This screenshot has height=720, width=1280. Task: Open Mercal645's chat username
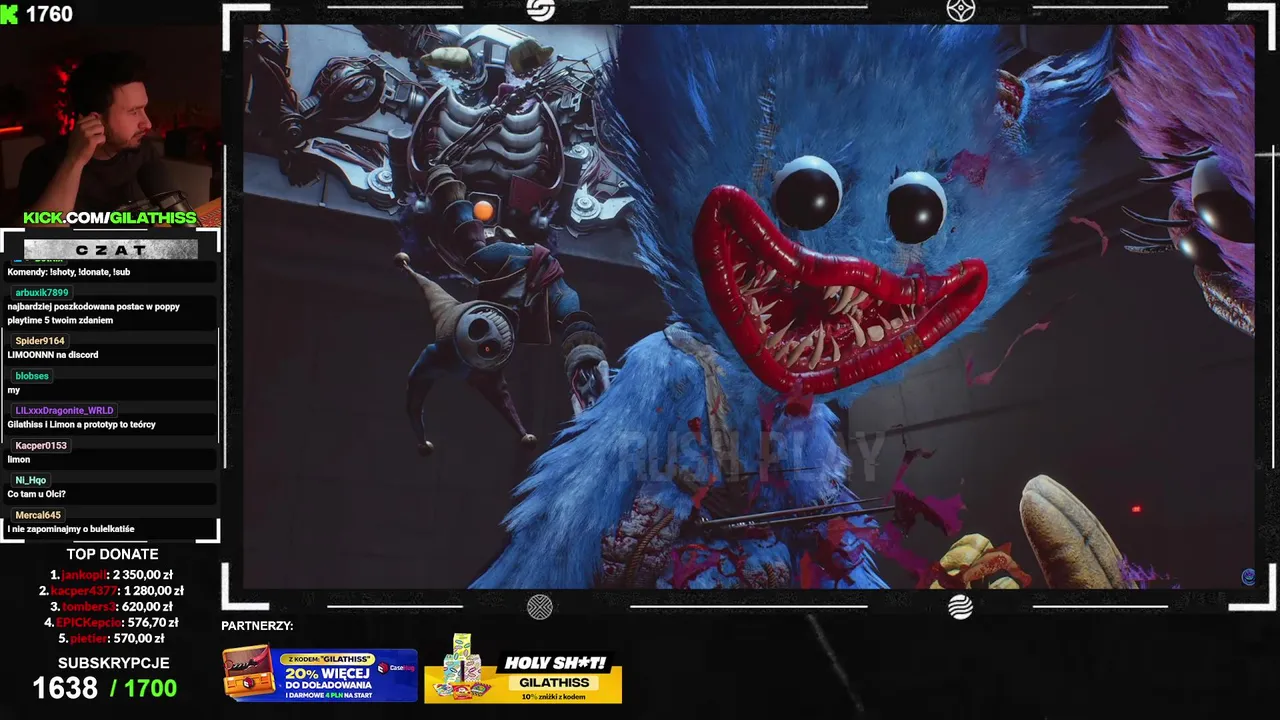coord(38,515)
